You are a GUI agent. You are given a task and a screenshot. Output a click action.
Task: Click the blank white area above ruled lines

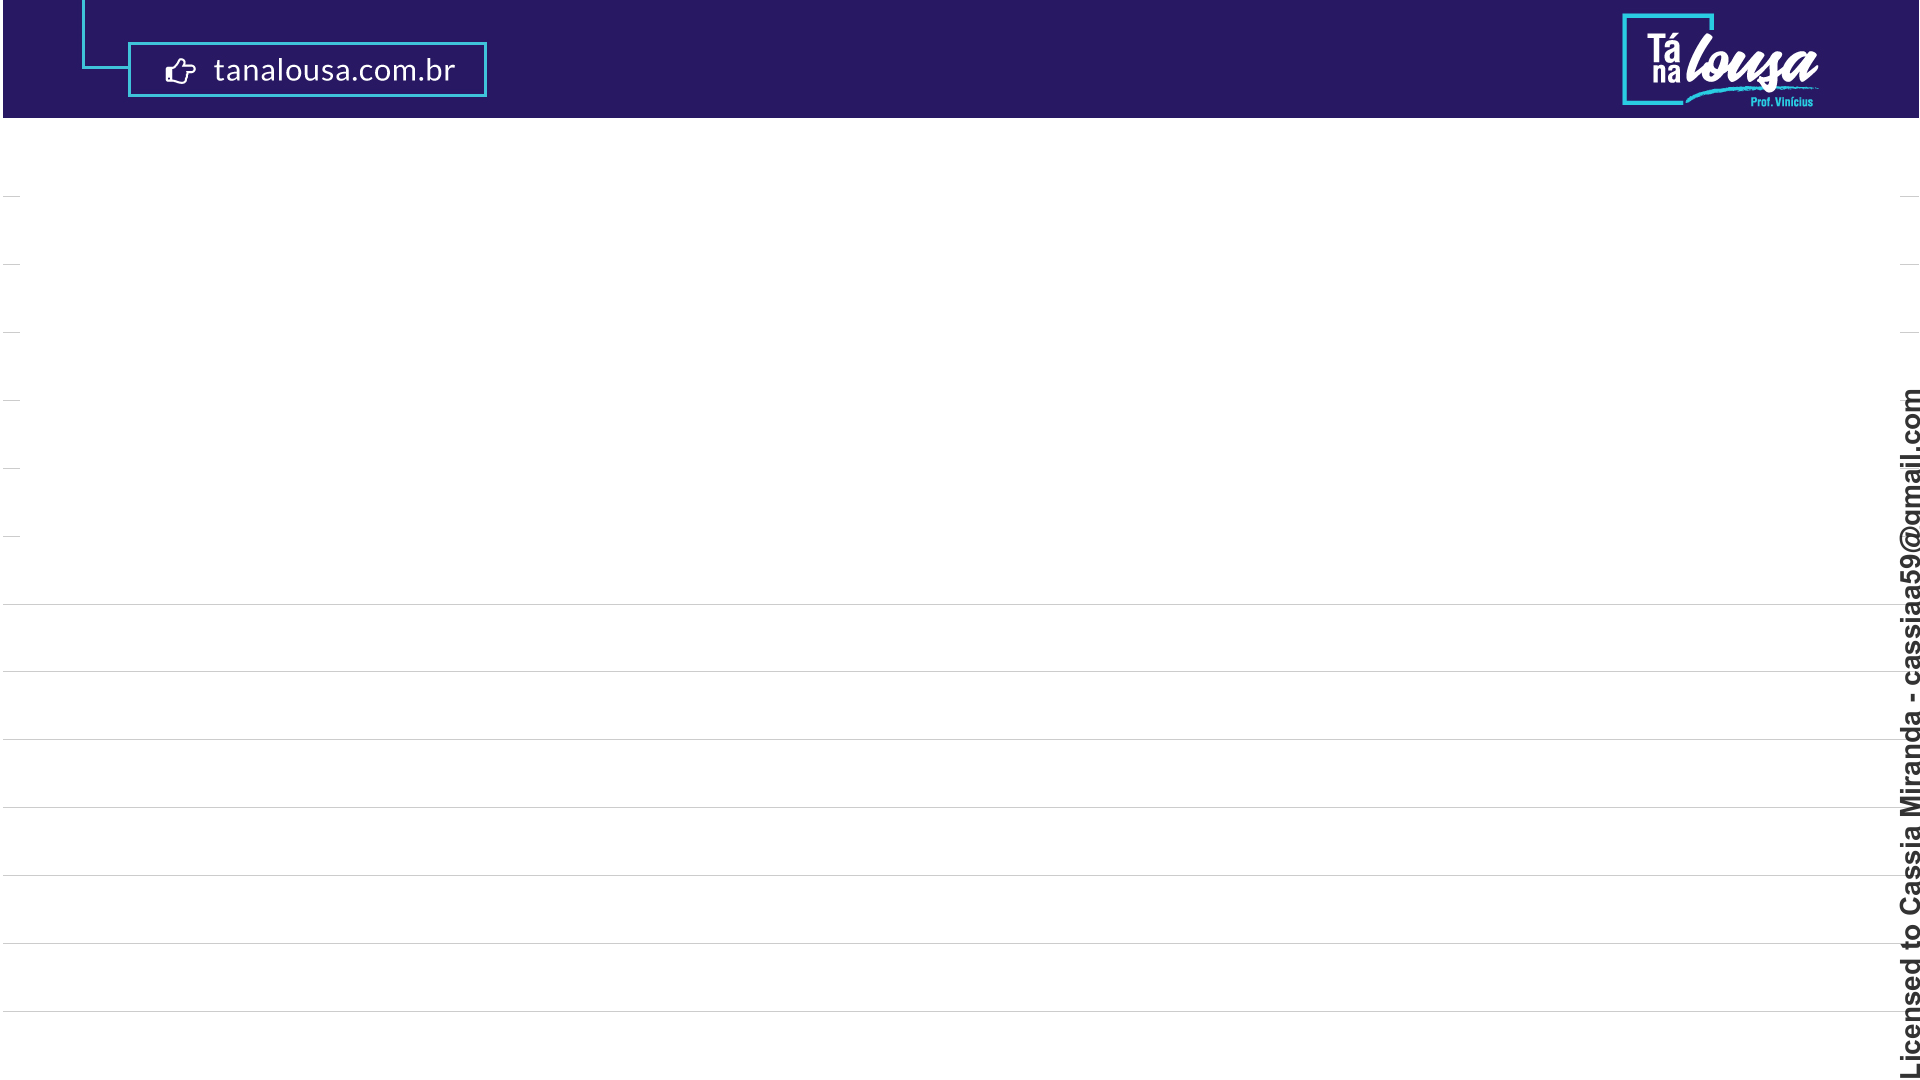(x=960, y=360)
